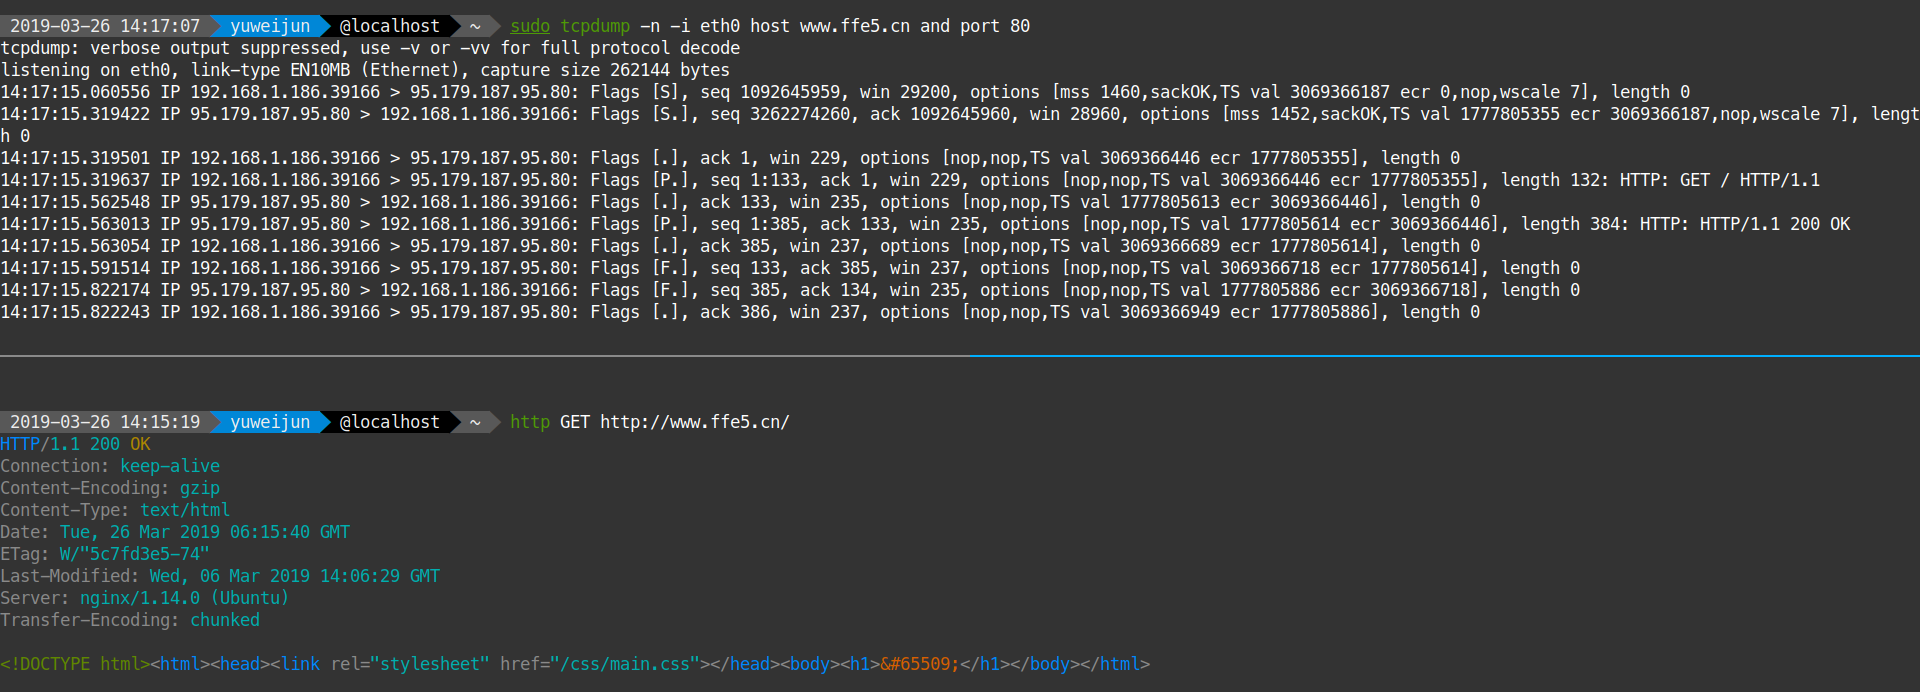Click the @localhost segment in lower prompt
This screenshot has height=692, width=1920.
point(390,422)
